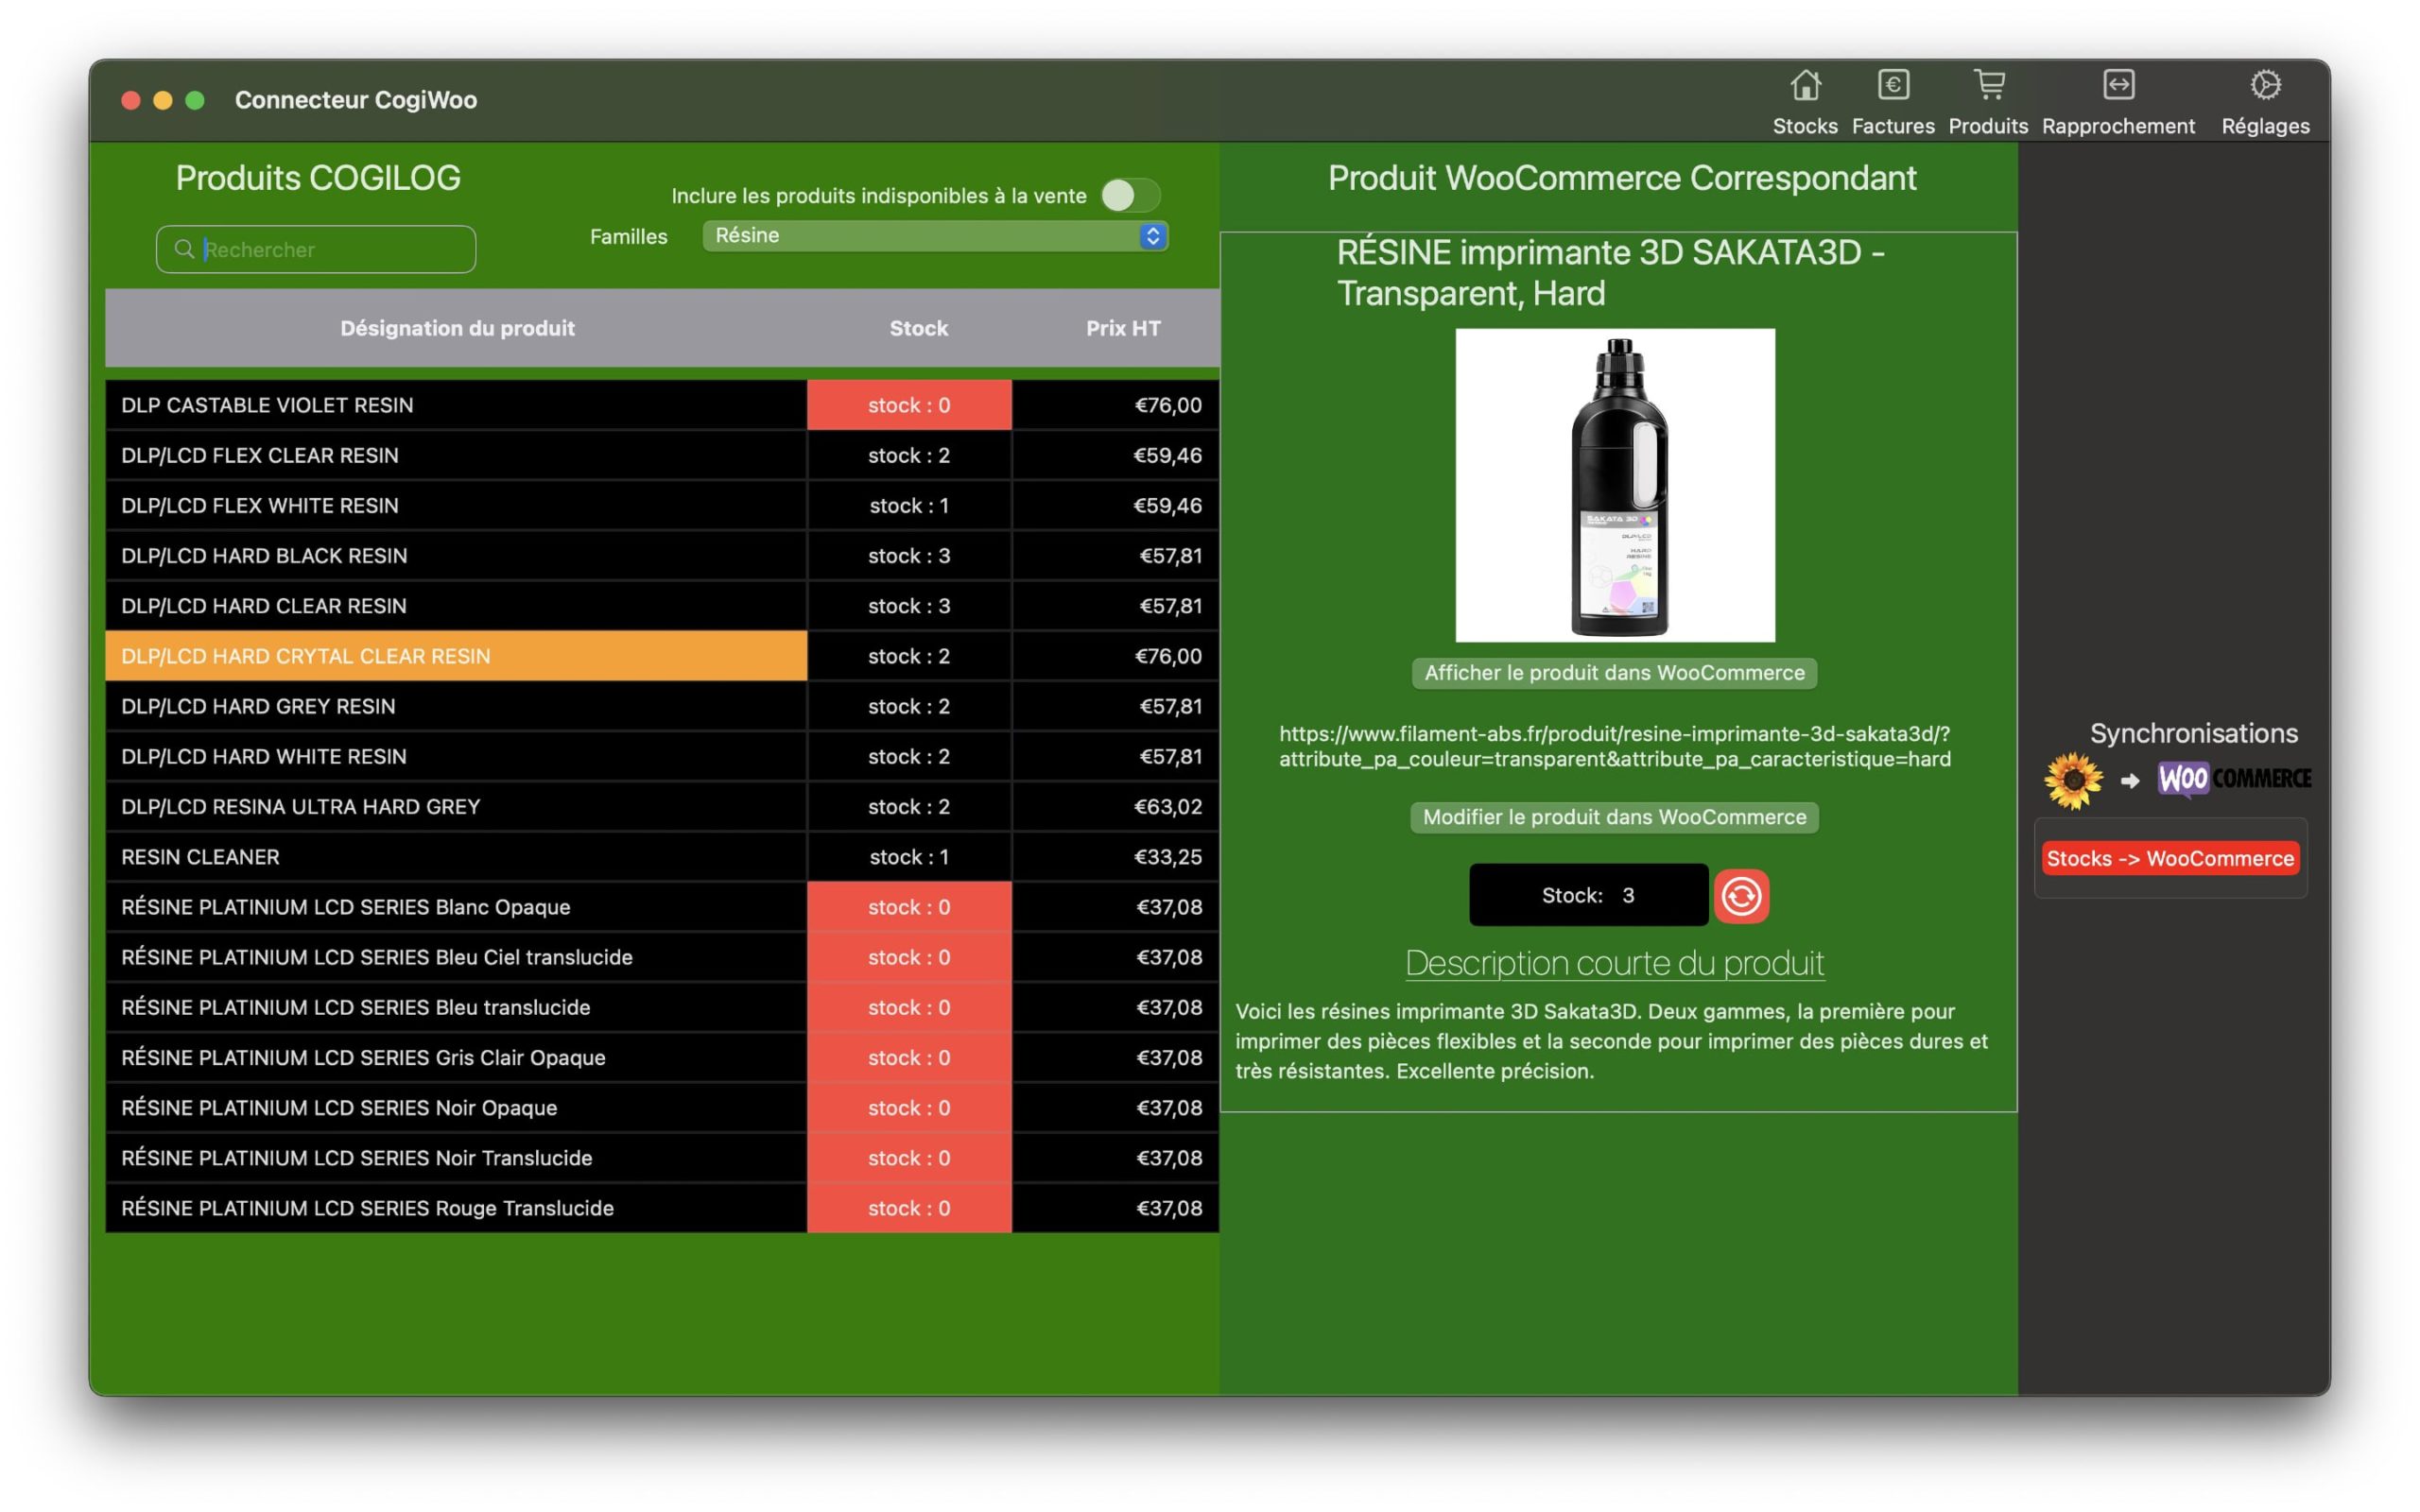Screen dimensions: 2420x1512
Task: Select RÉSINE PLATINIUM Bleu Ciel translucide row
Action: [662, 957]
